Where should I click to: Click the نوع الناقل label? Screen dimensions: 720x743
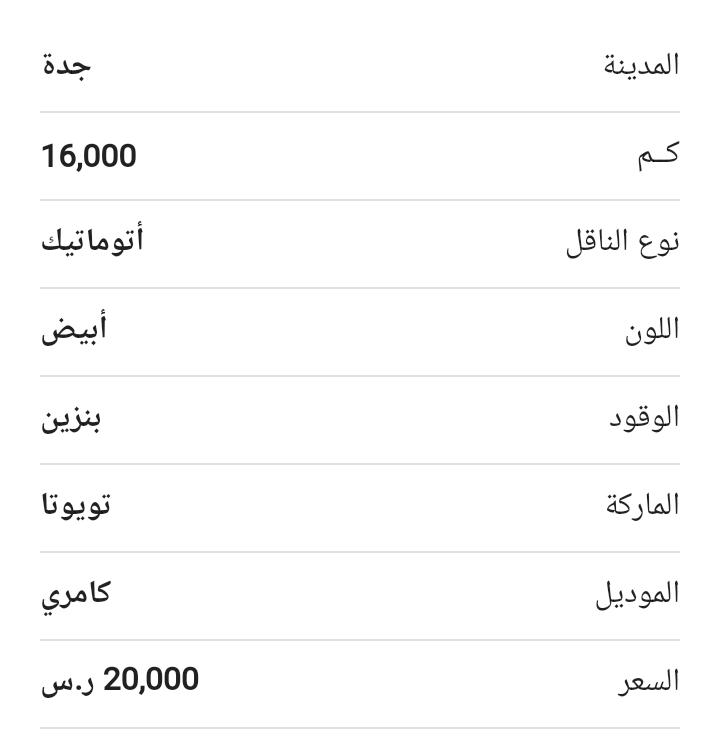coord(623,243)
